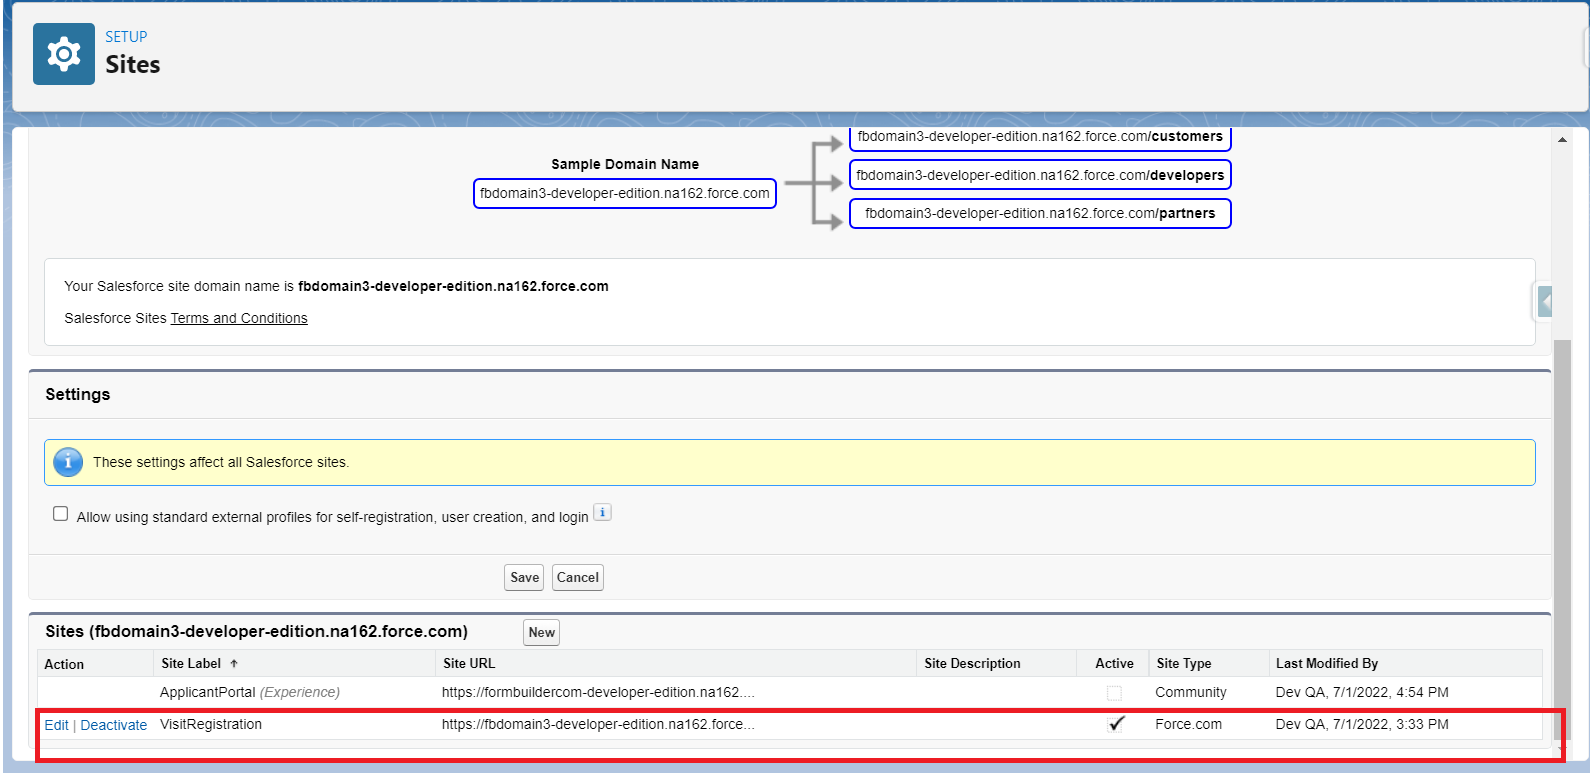Click the small info icon beside external profiles option
The image size is (1590, 773).
coord(602,513)
